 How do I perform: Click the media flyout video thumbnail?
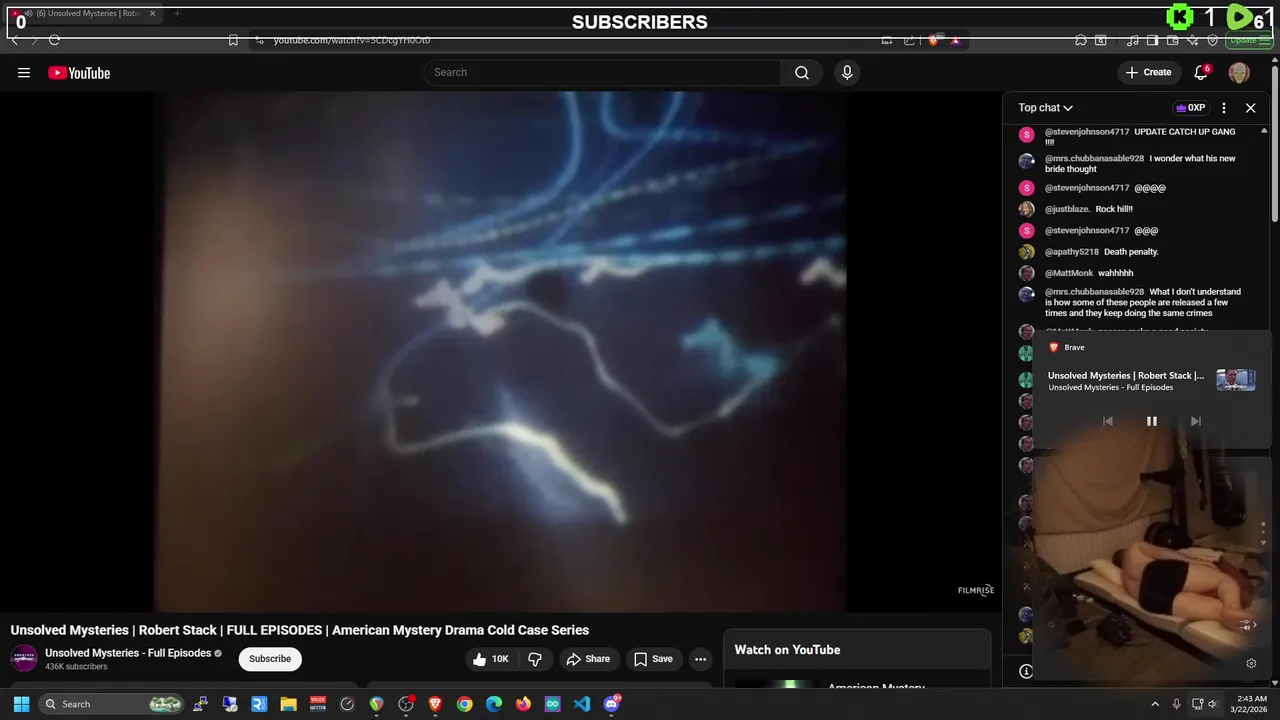tap(1235, 380)
